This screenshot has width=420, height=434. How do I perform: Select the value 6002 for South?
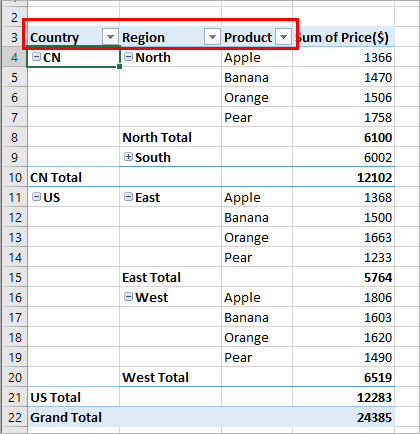(x=343, y=157)
